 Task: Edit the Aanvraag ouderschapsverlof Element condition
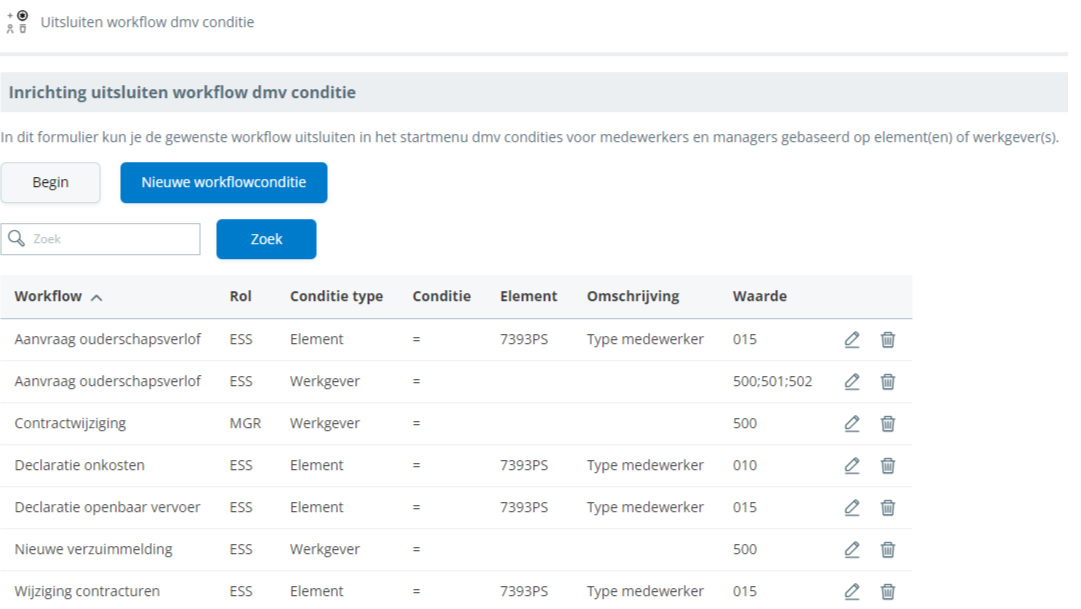[851, 339]
